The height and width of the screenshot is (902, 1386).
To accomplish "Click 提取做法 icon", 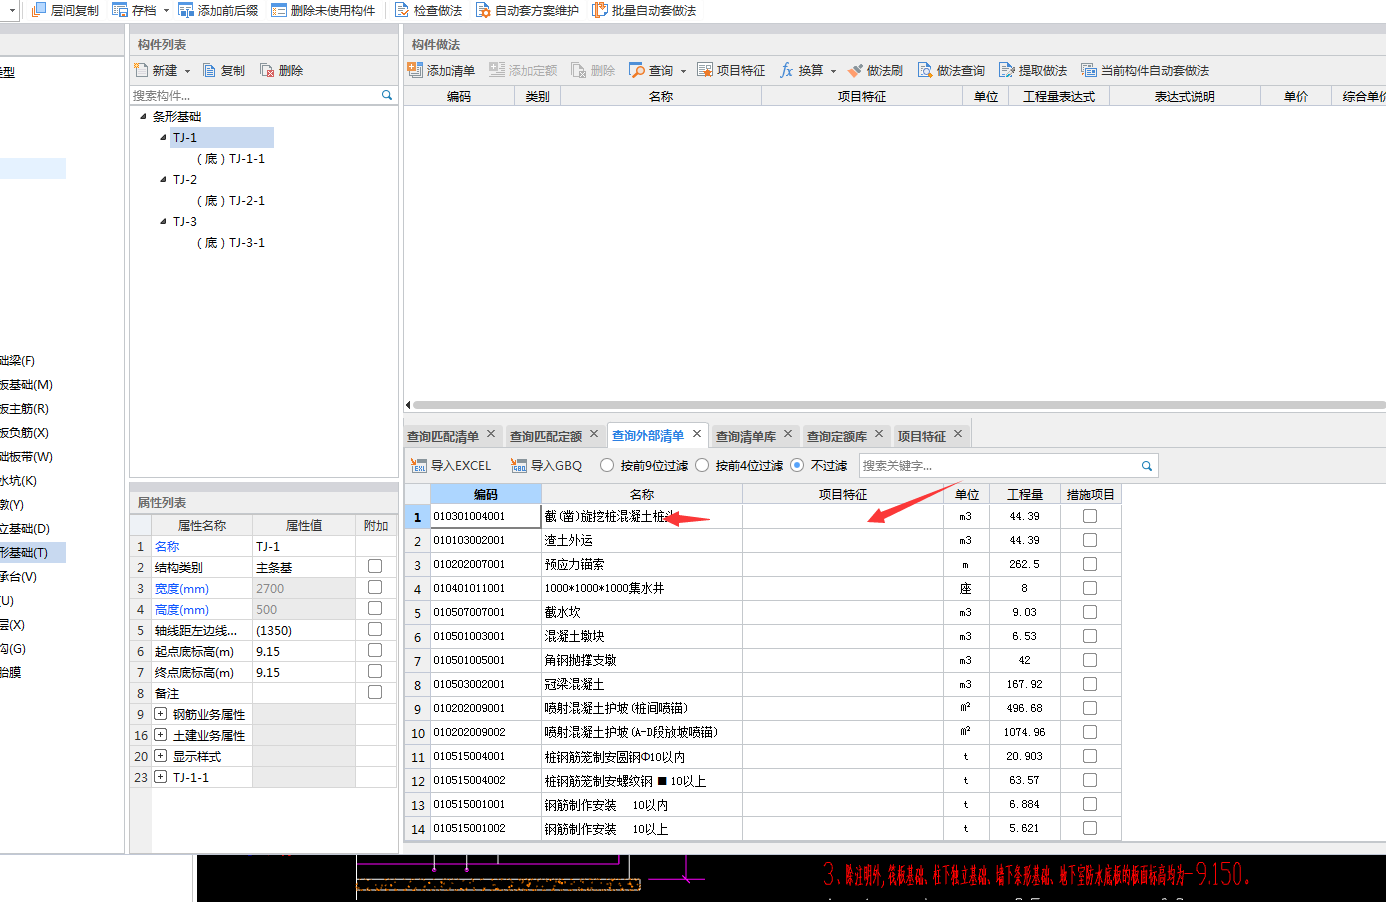I will 1007,70.
